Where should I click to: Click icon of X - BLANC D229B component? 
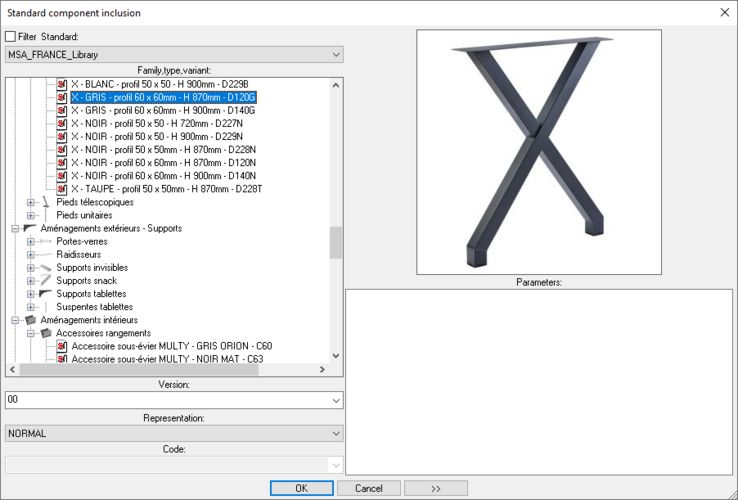62,84
